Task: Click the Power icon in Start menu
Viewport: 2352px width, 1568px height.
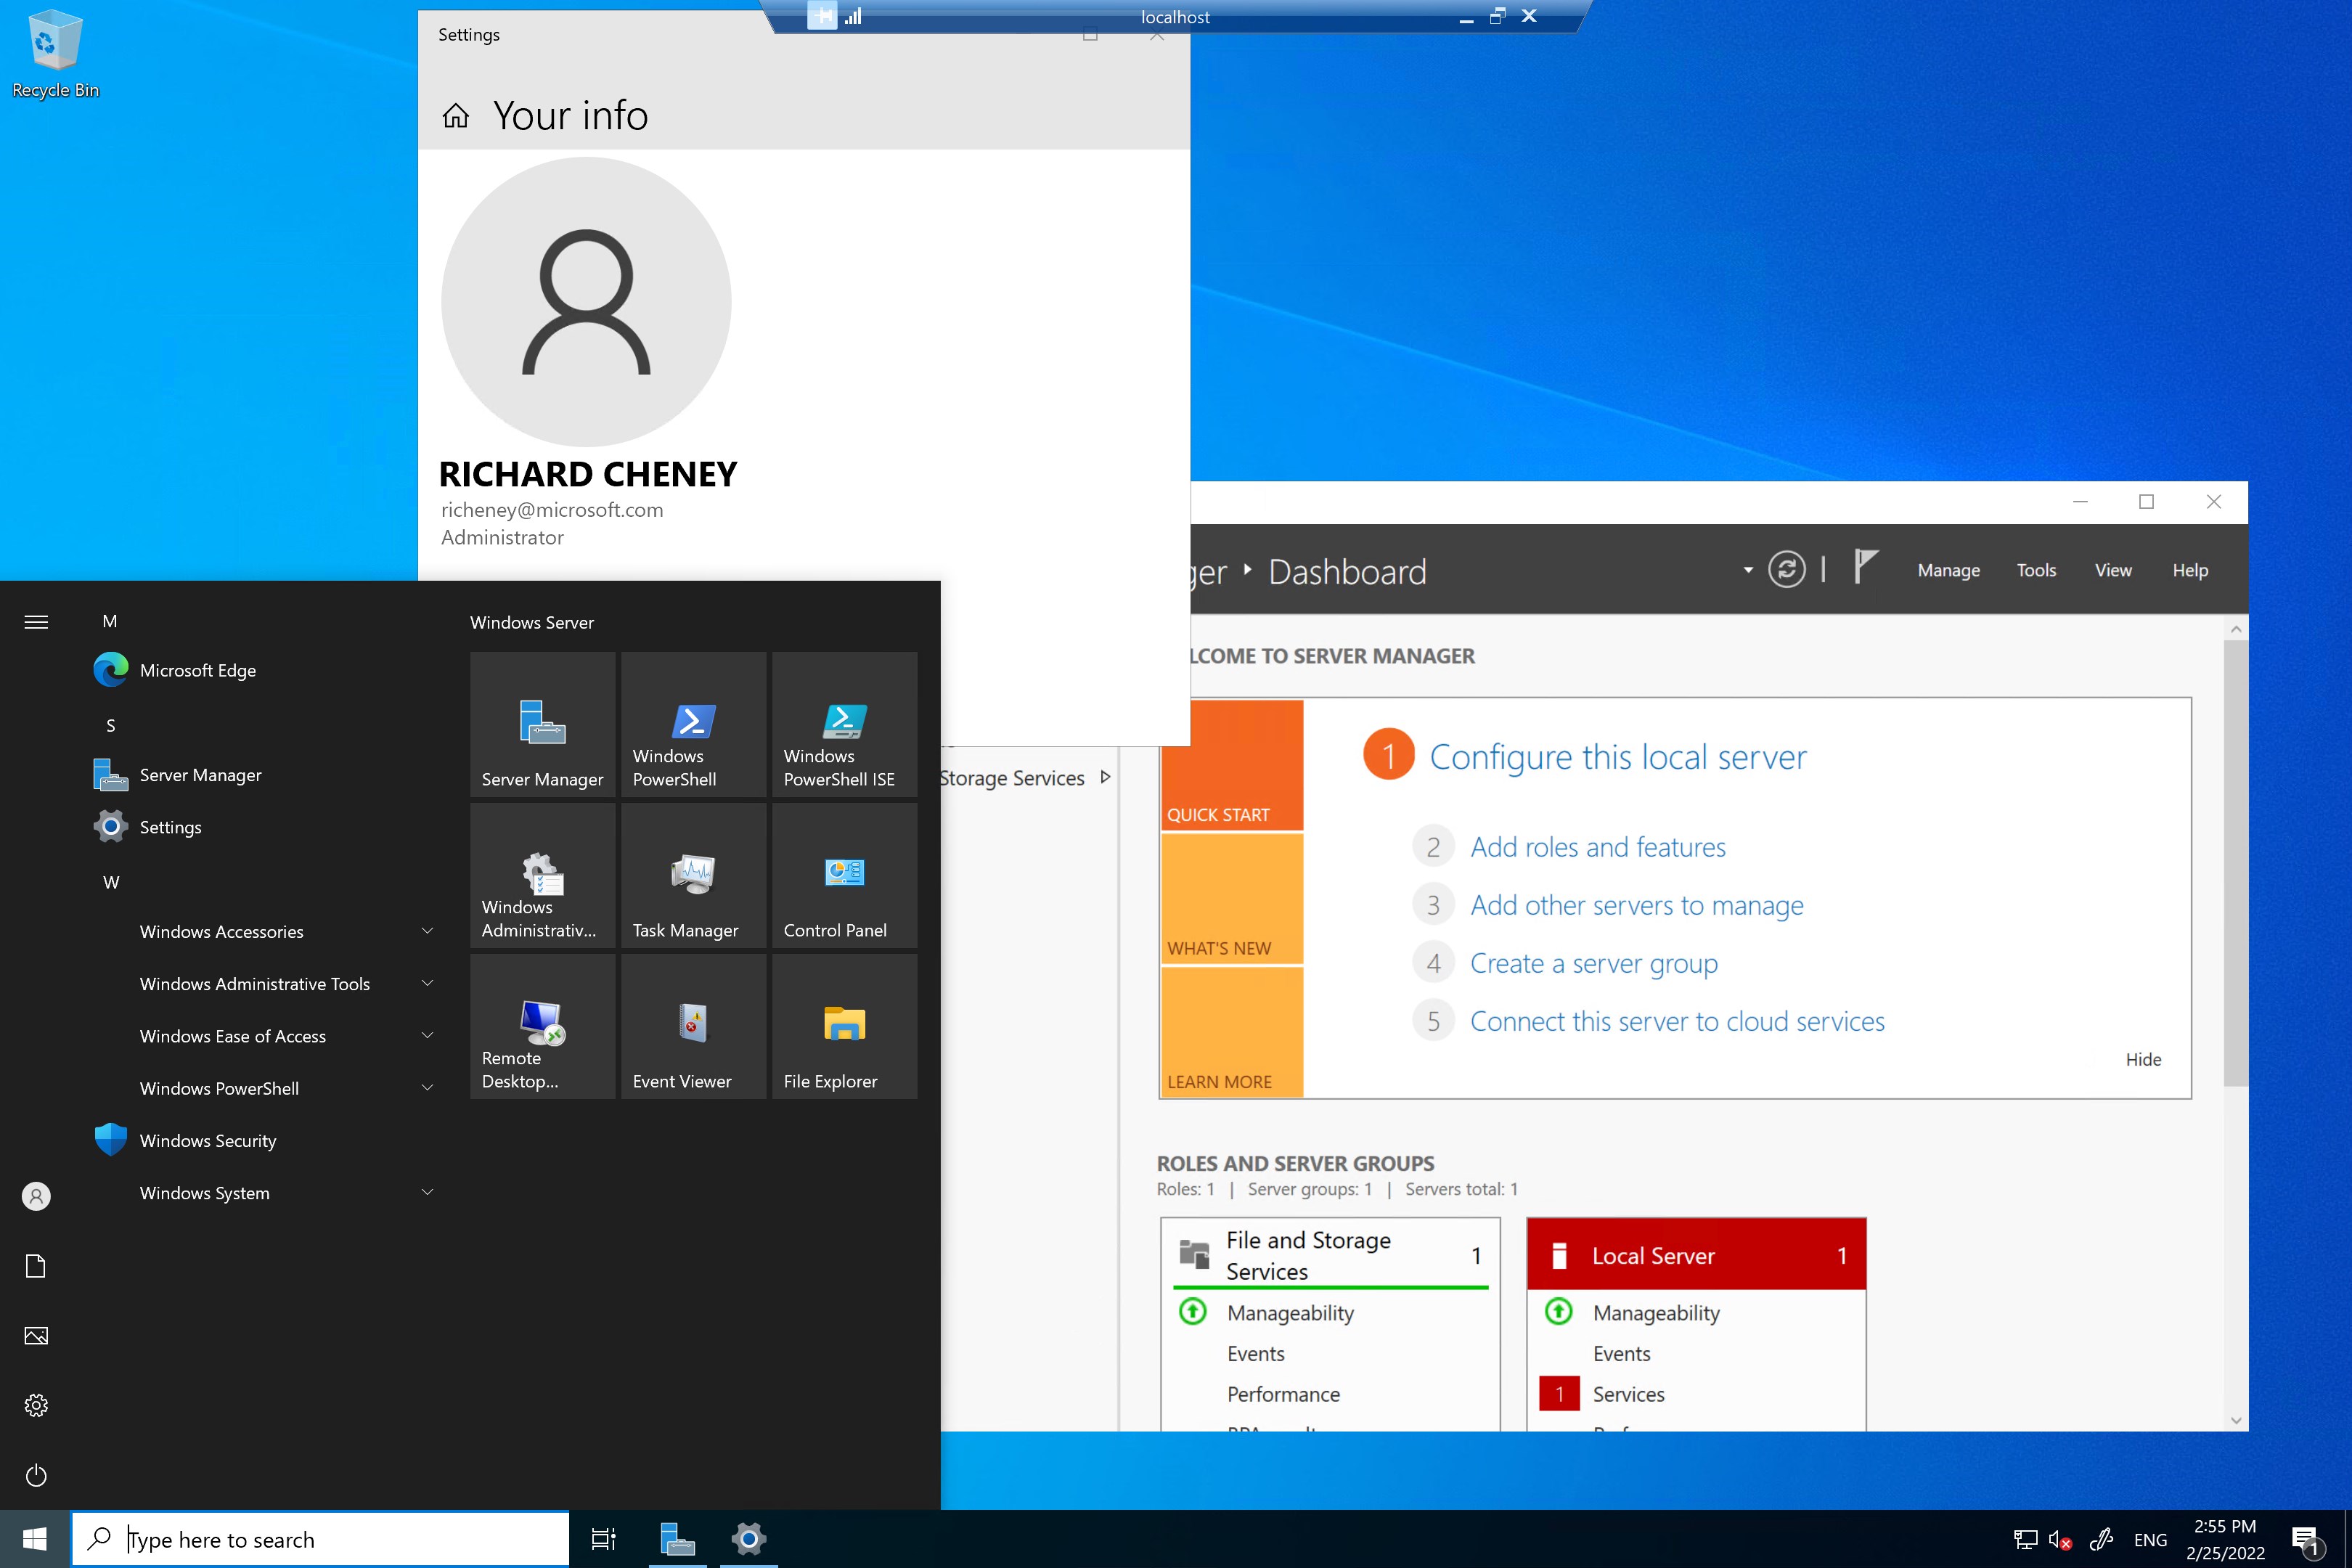Action: tap(36, 1475)
